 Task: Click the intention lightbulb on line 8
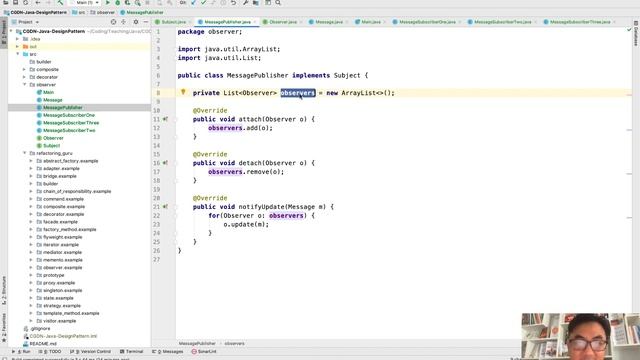pyautogui.click(x=183, y=92)
